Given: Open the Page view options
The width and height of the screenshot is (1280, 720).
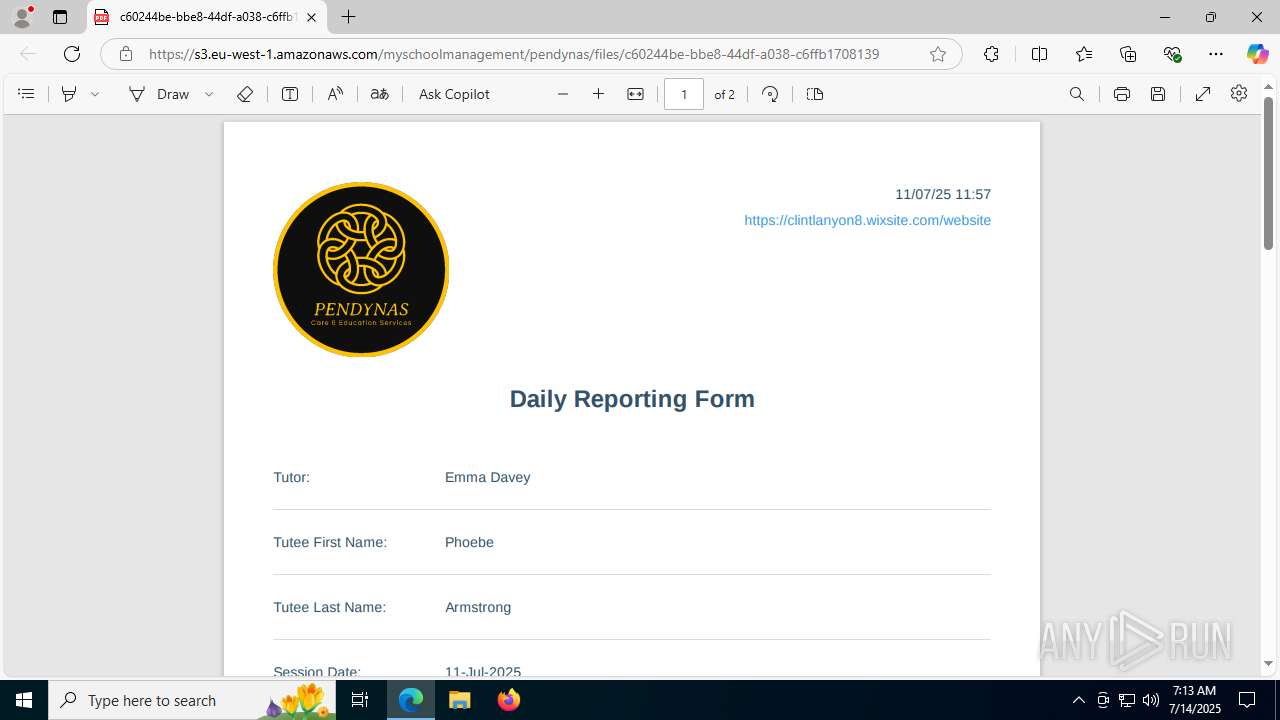Looking at the screenshot, I should click(x=815, y=94).
